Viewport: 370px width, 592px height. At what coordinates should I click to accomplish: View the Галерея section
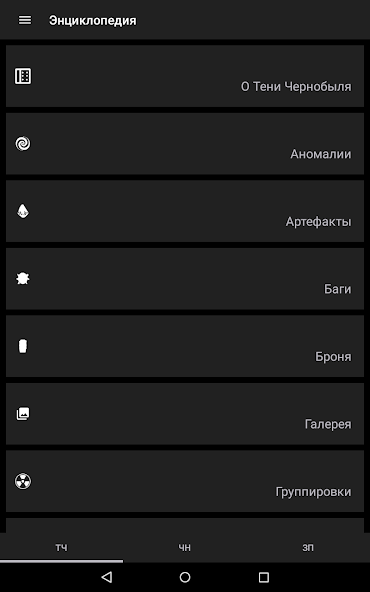pos(185,414)
